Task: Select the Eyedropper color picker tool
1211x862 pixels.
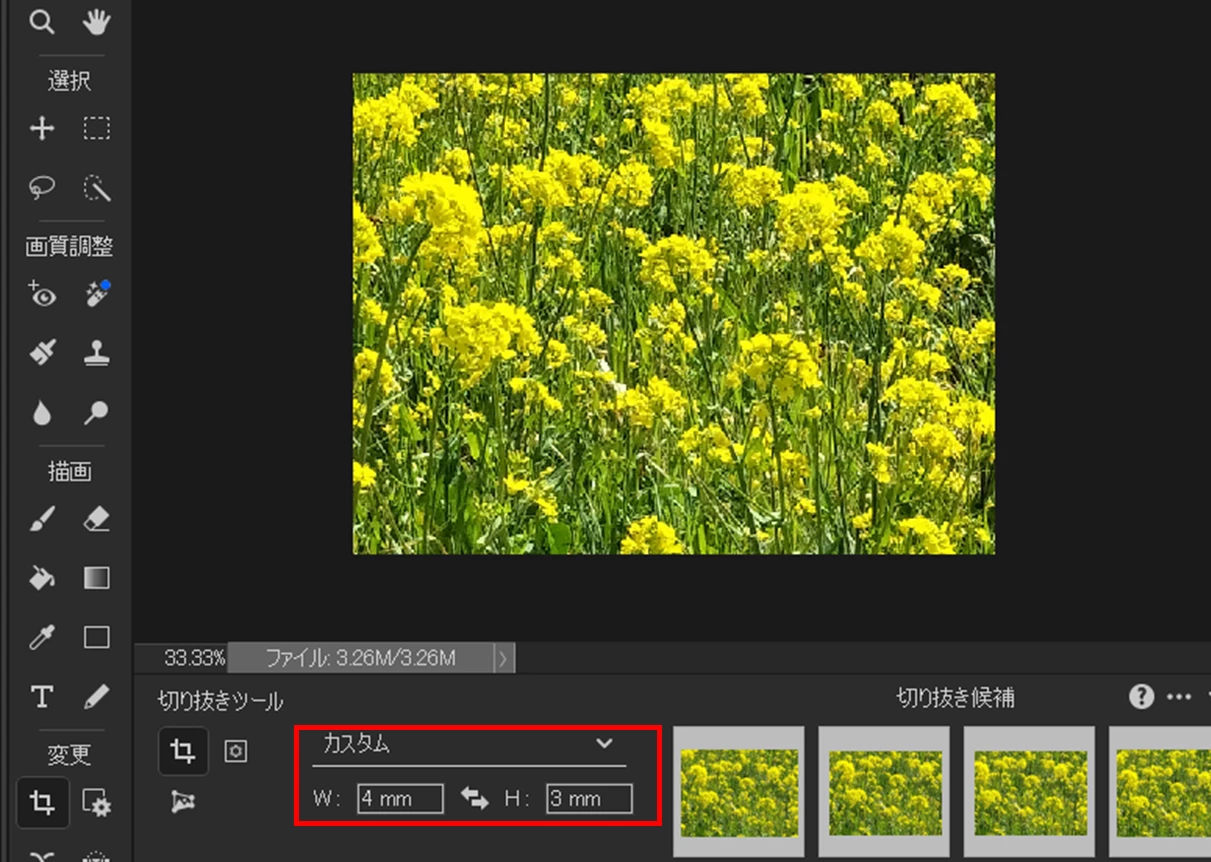Action: (x=42, y=637)
